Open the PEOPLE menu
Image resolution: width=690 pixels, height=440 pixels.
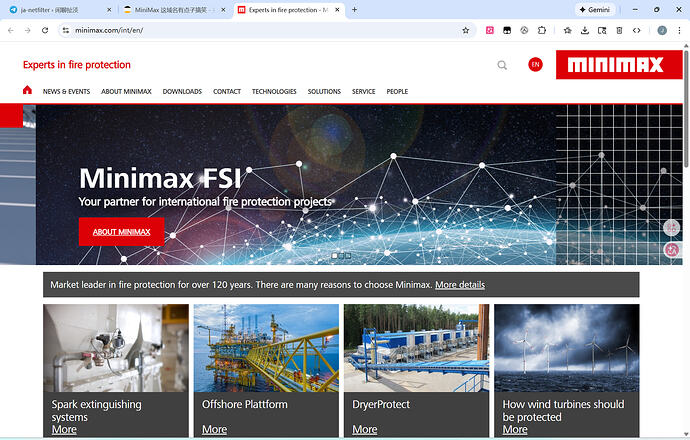coord(397,92)
